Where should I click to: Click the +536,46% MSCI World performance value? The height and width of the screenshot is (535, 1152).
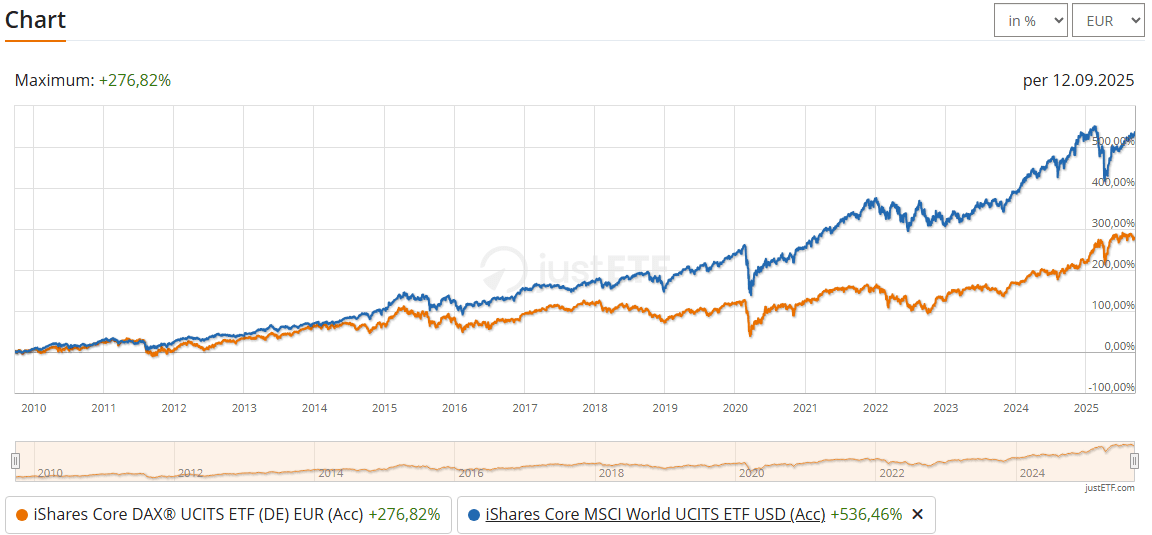(x=866, y=514)
